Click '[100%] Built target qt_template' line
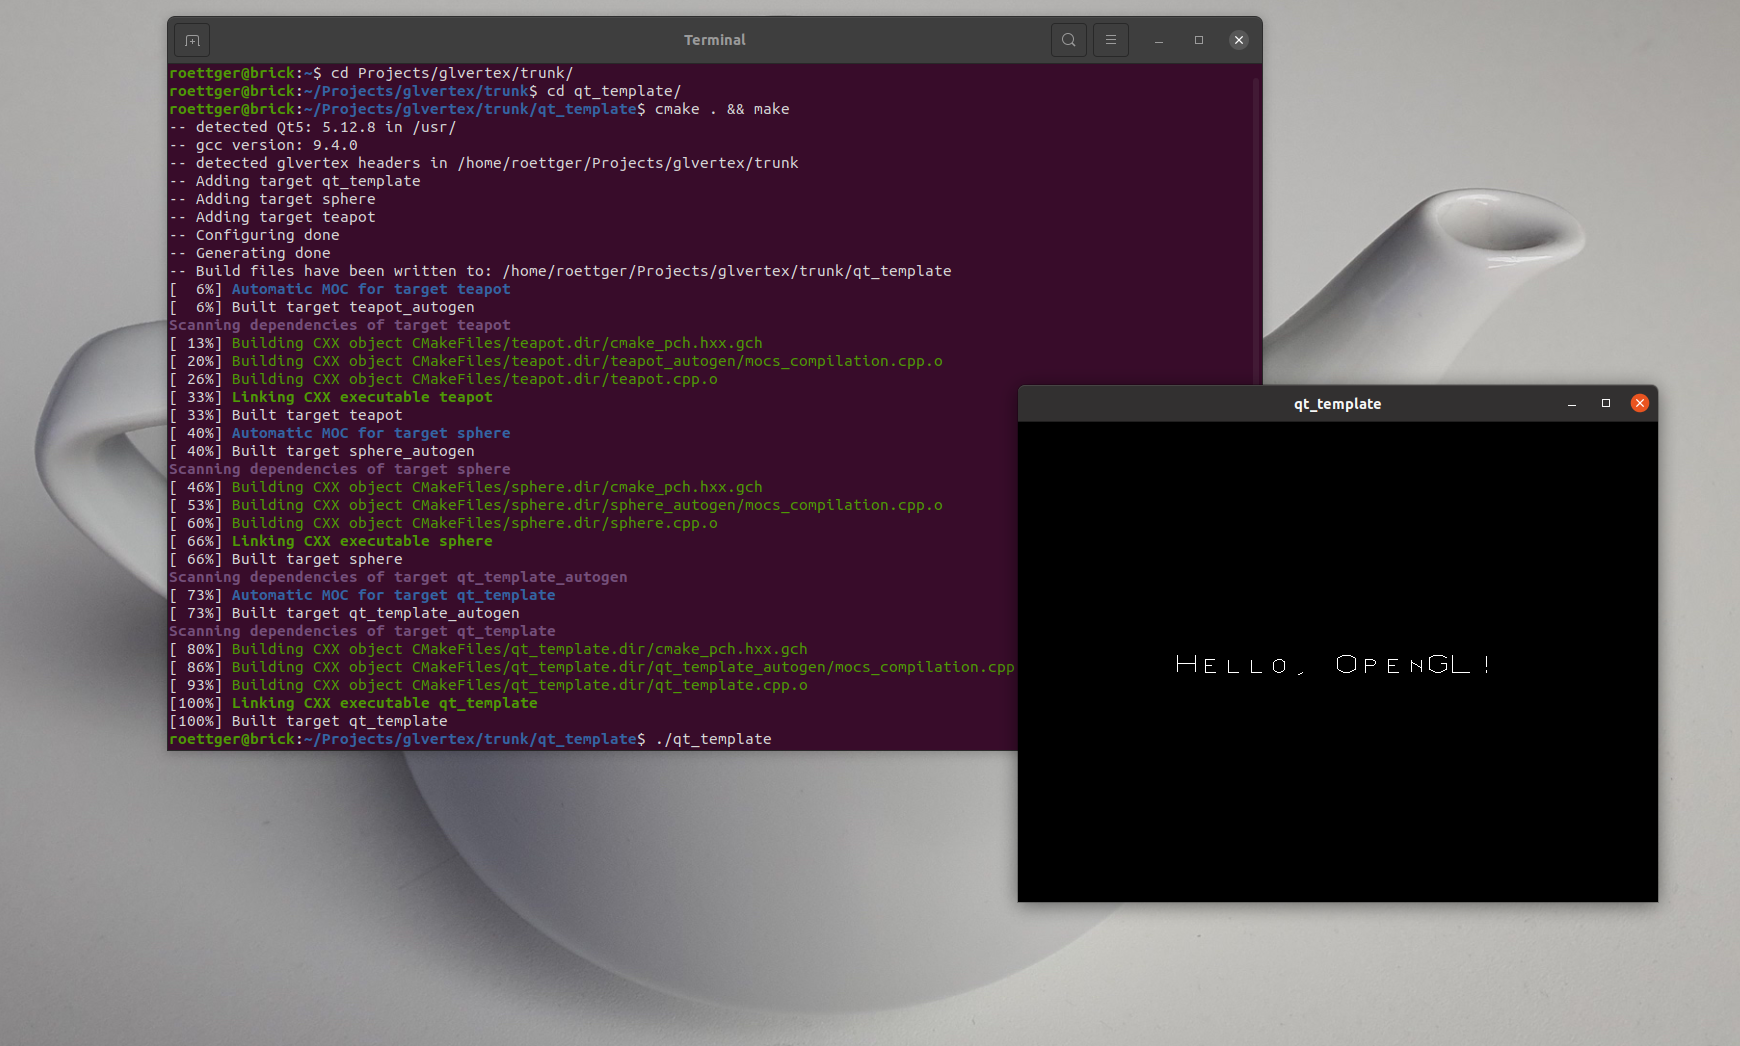Screen dimensions: 1740x1046 [x=308, y=721]
